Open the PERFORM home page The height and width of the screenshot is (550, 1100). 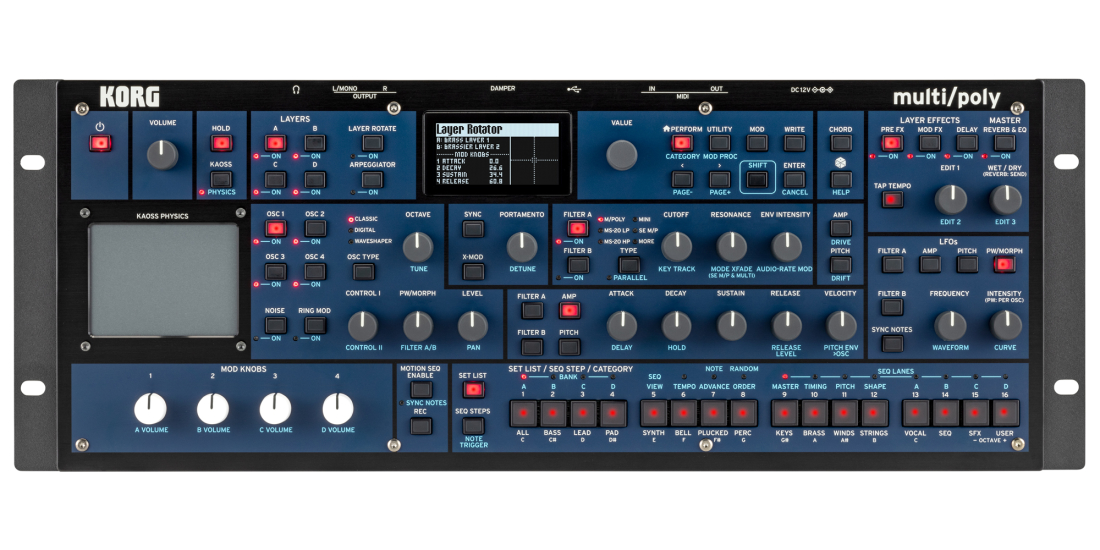(682, 143)
